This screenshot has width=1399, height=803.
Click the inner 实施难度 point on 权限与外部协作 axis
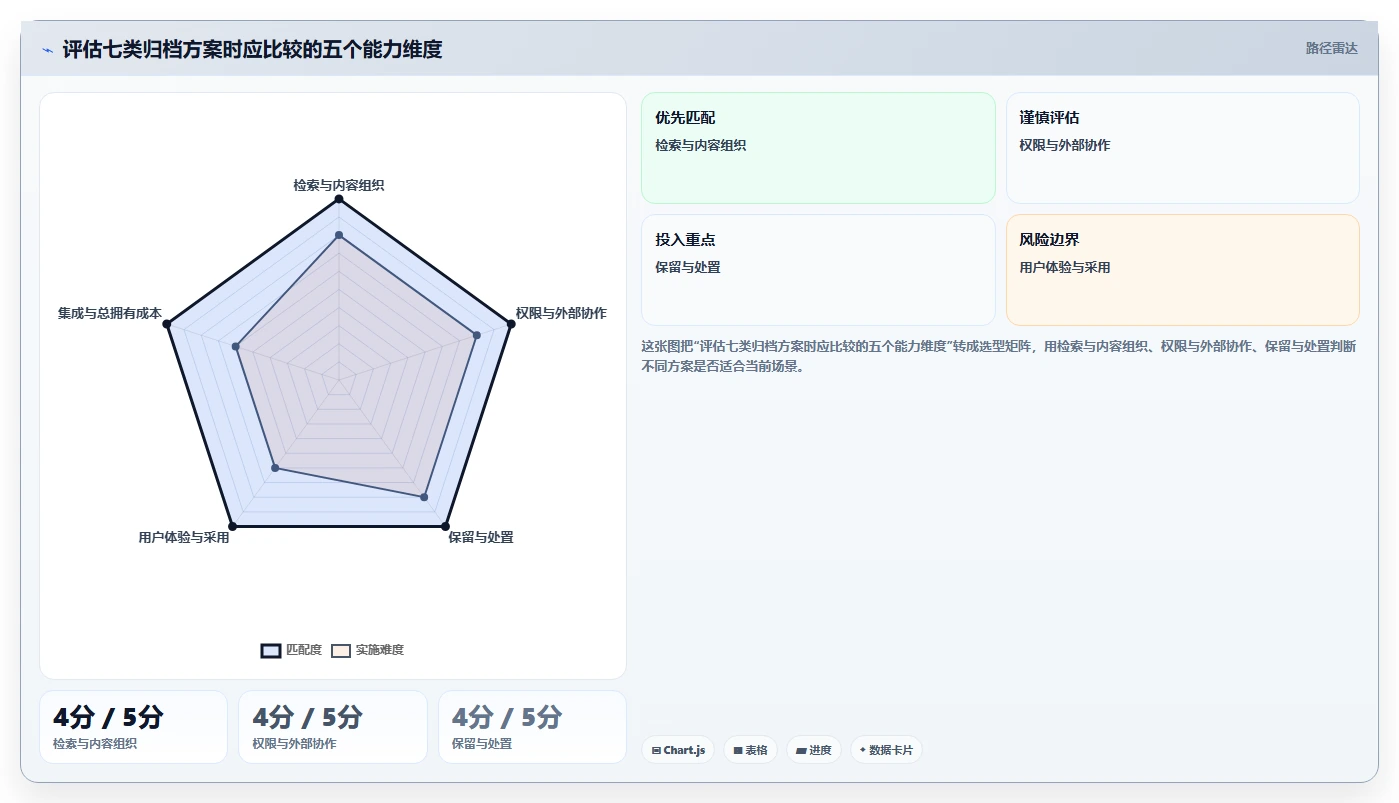click(x=476, y=335)
